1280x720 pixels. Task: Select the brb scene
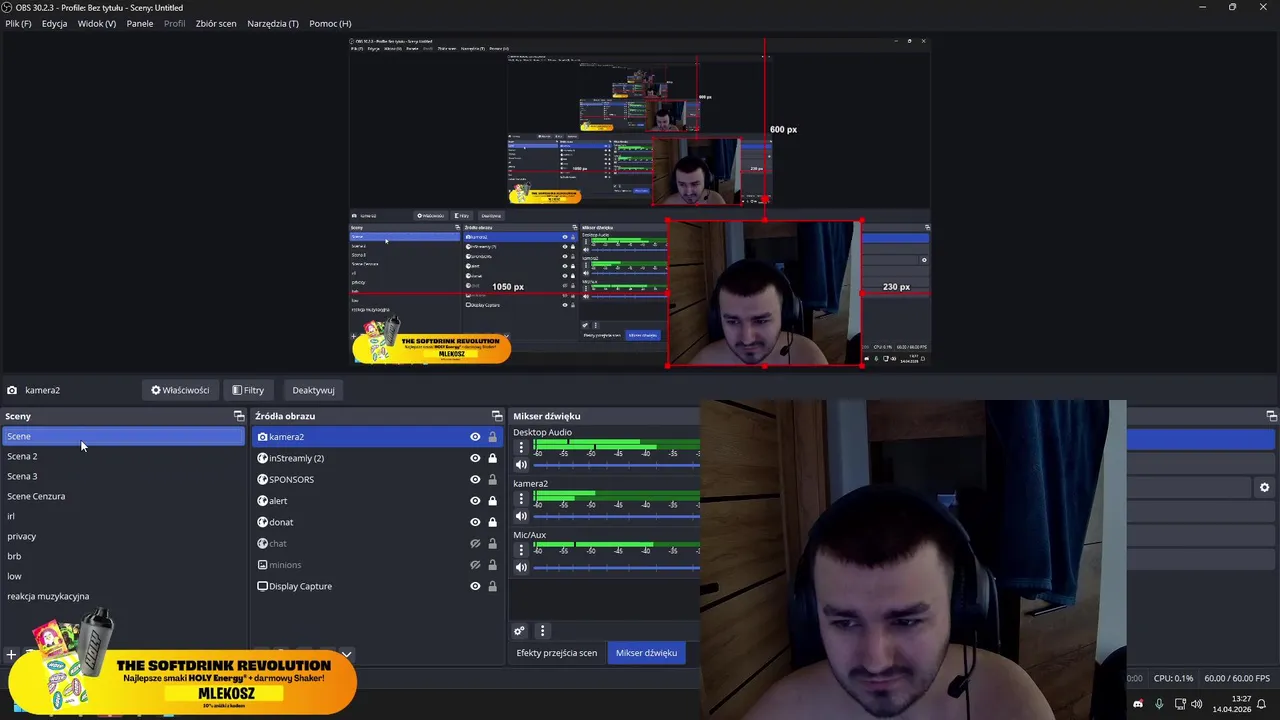tap(123, 556)
